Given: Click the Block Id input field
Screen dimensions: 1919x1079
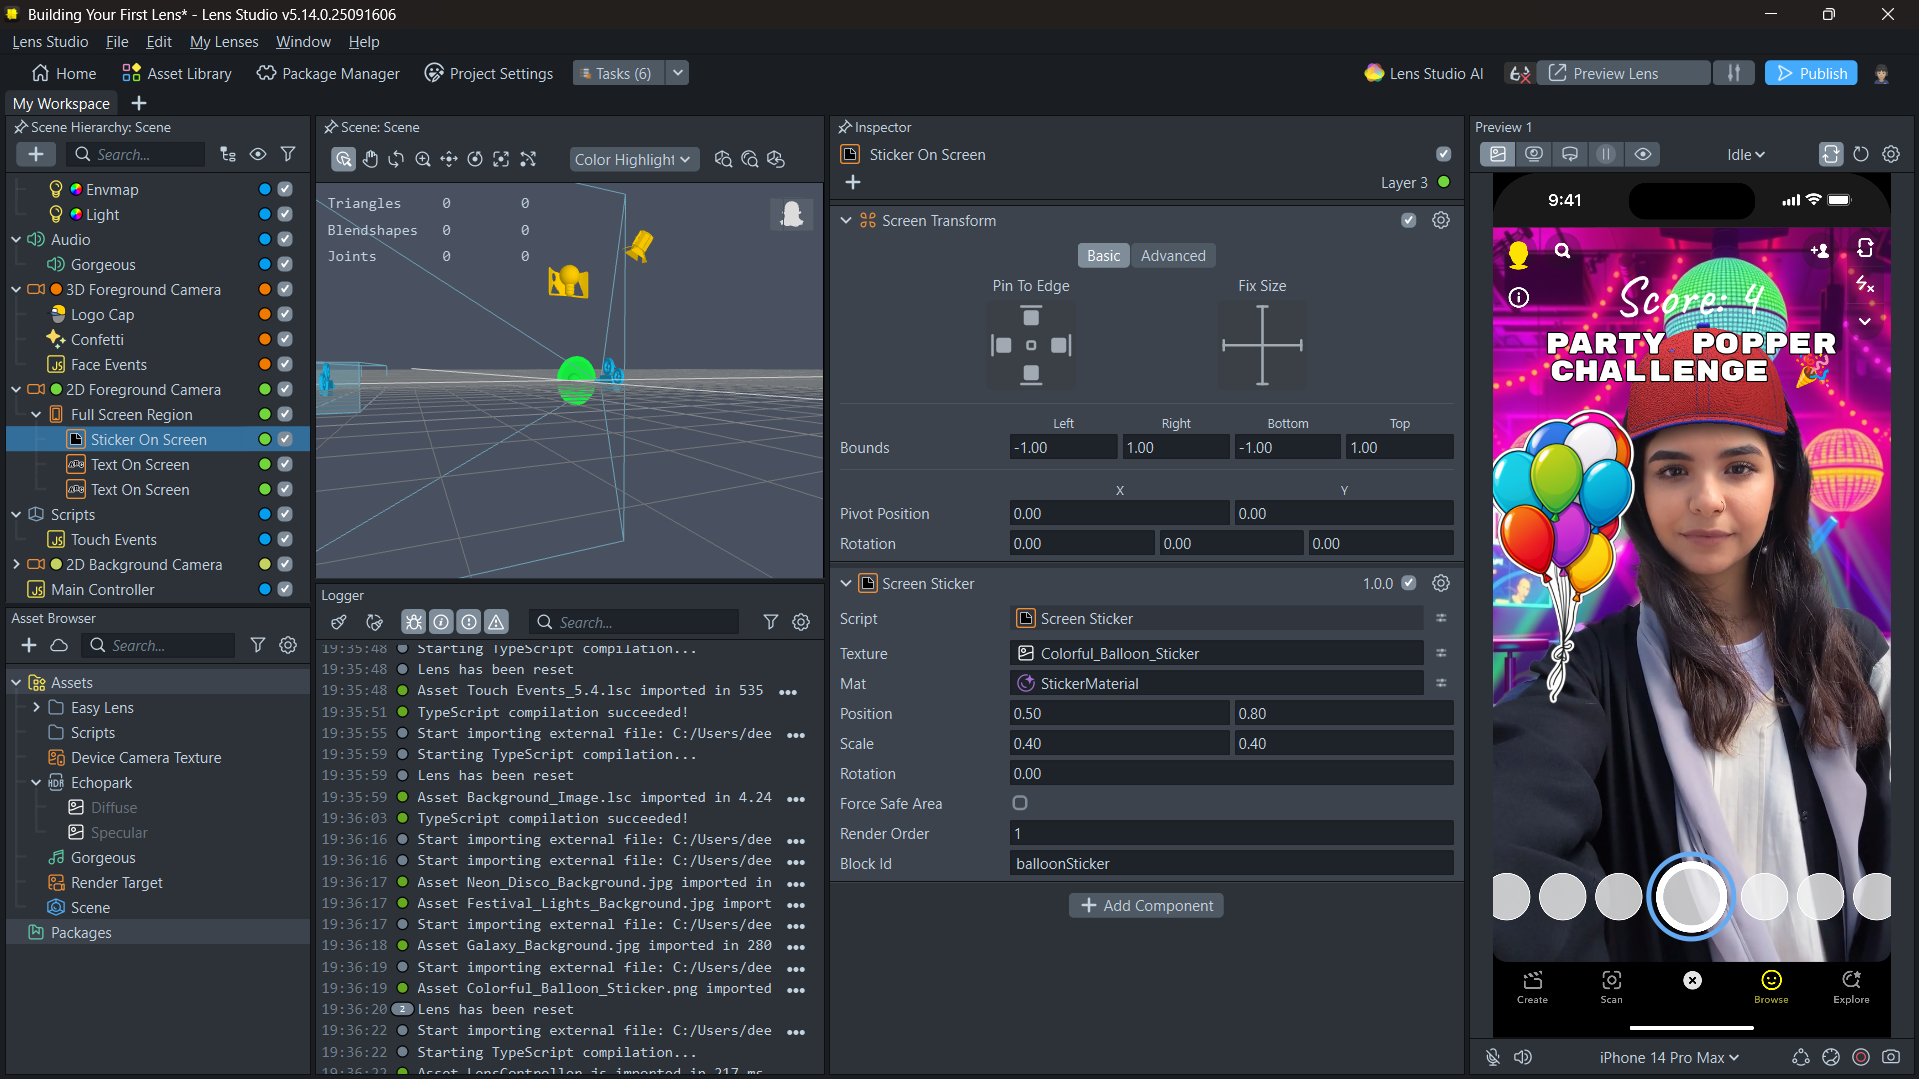Looking at the screenshot, I should [1230, 863].
